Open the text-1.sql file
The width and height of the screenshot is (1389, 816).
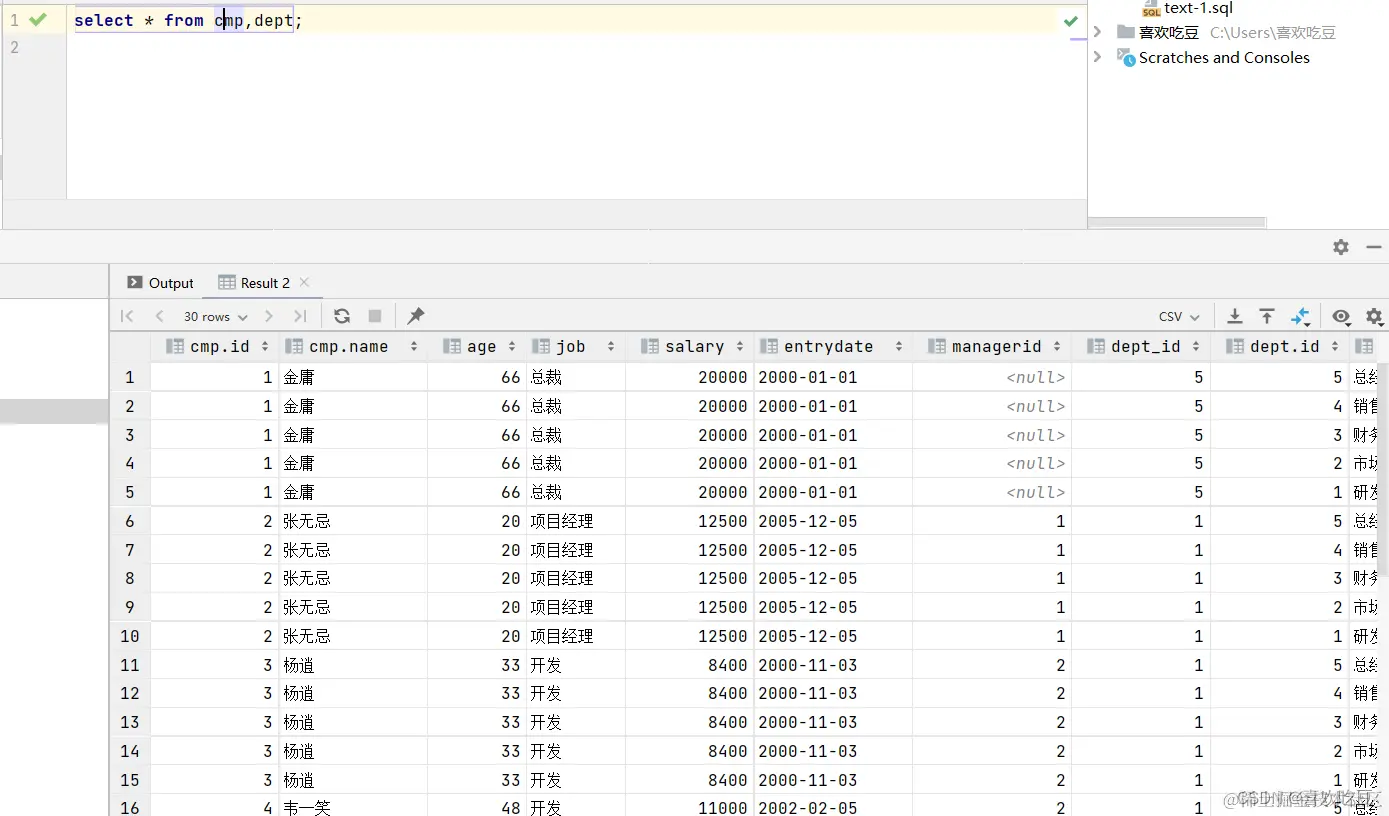coord(1198,8)
